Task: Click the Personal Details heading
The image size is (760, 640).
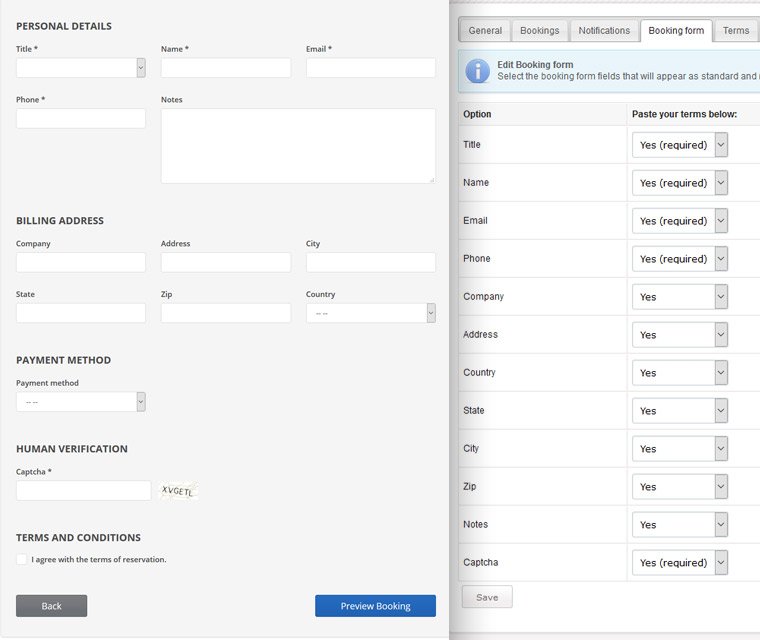Action: point(64,26)
